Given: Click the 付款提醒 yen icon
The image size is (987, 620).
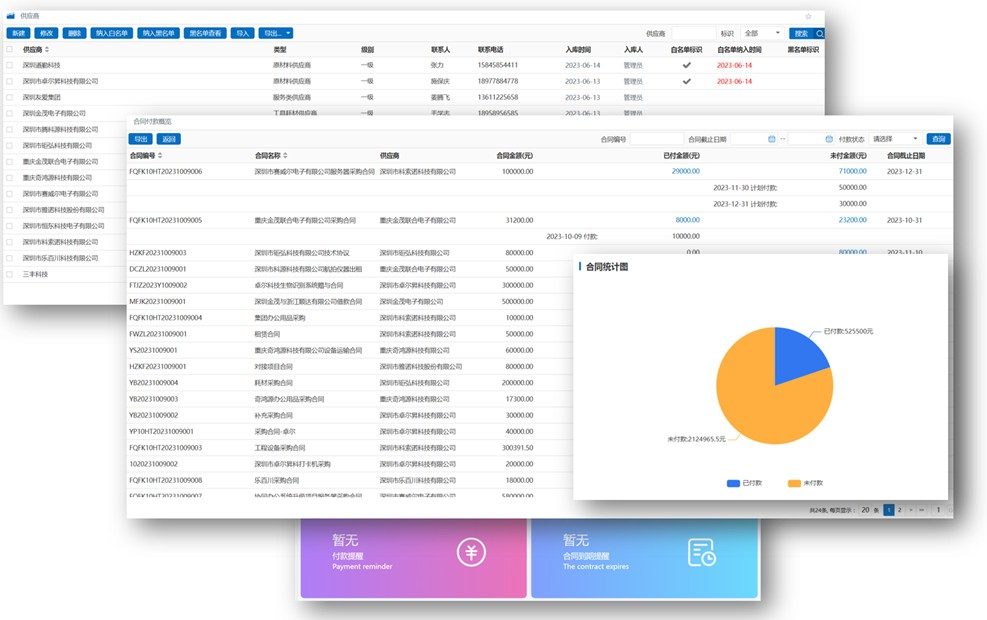Looking at the screenshot, I should point(471,552).
